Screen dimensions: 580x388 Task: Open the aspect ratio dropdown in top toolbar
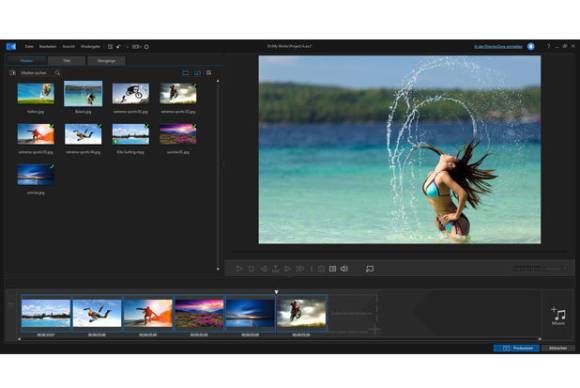[136, 47]
